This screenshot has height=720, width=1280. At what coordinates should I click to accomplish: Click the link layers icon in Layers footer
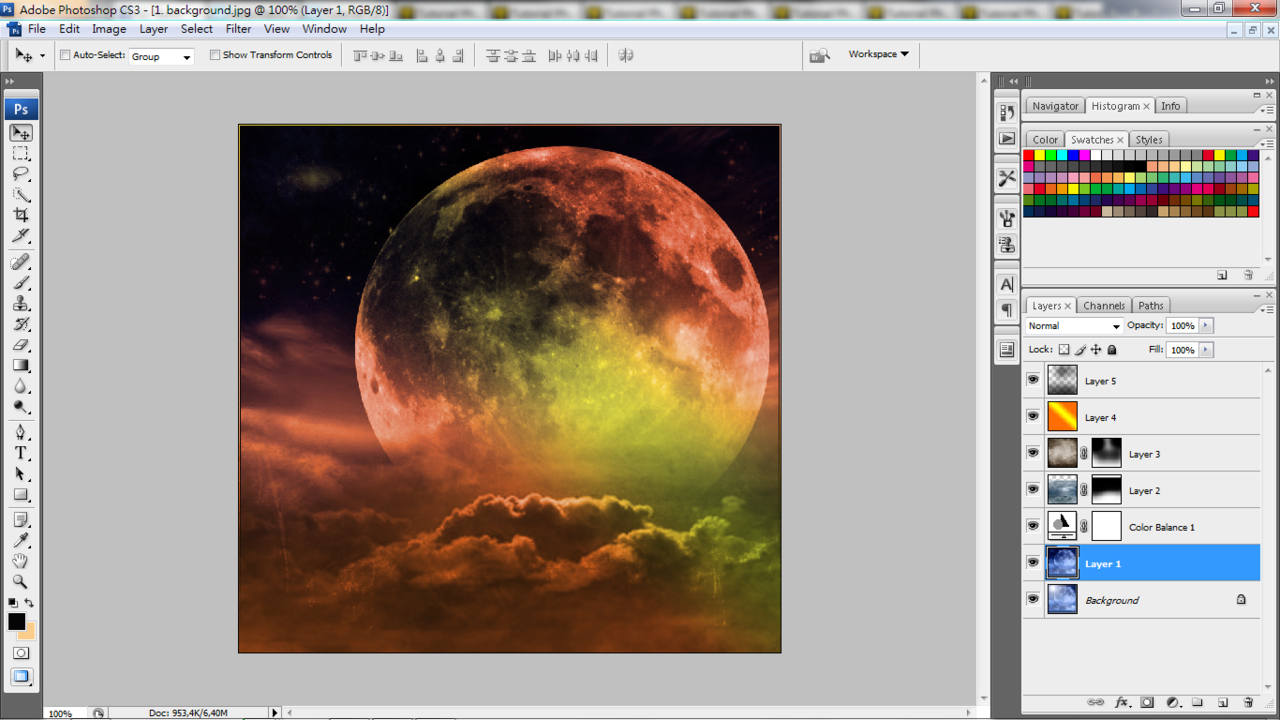click(1096, 703)
